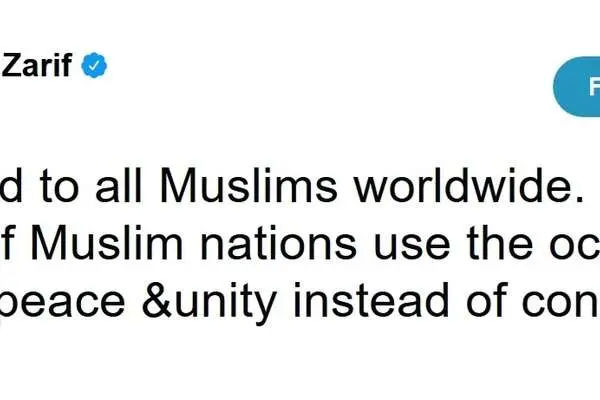600x400 pixels.
Task: Click the blue verified checkmark badge
Action: 94,65
